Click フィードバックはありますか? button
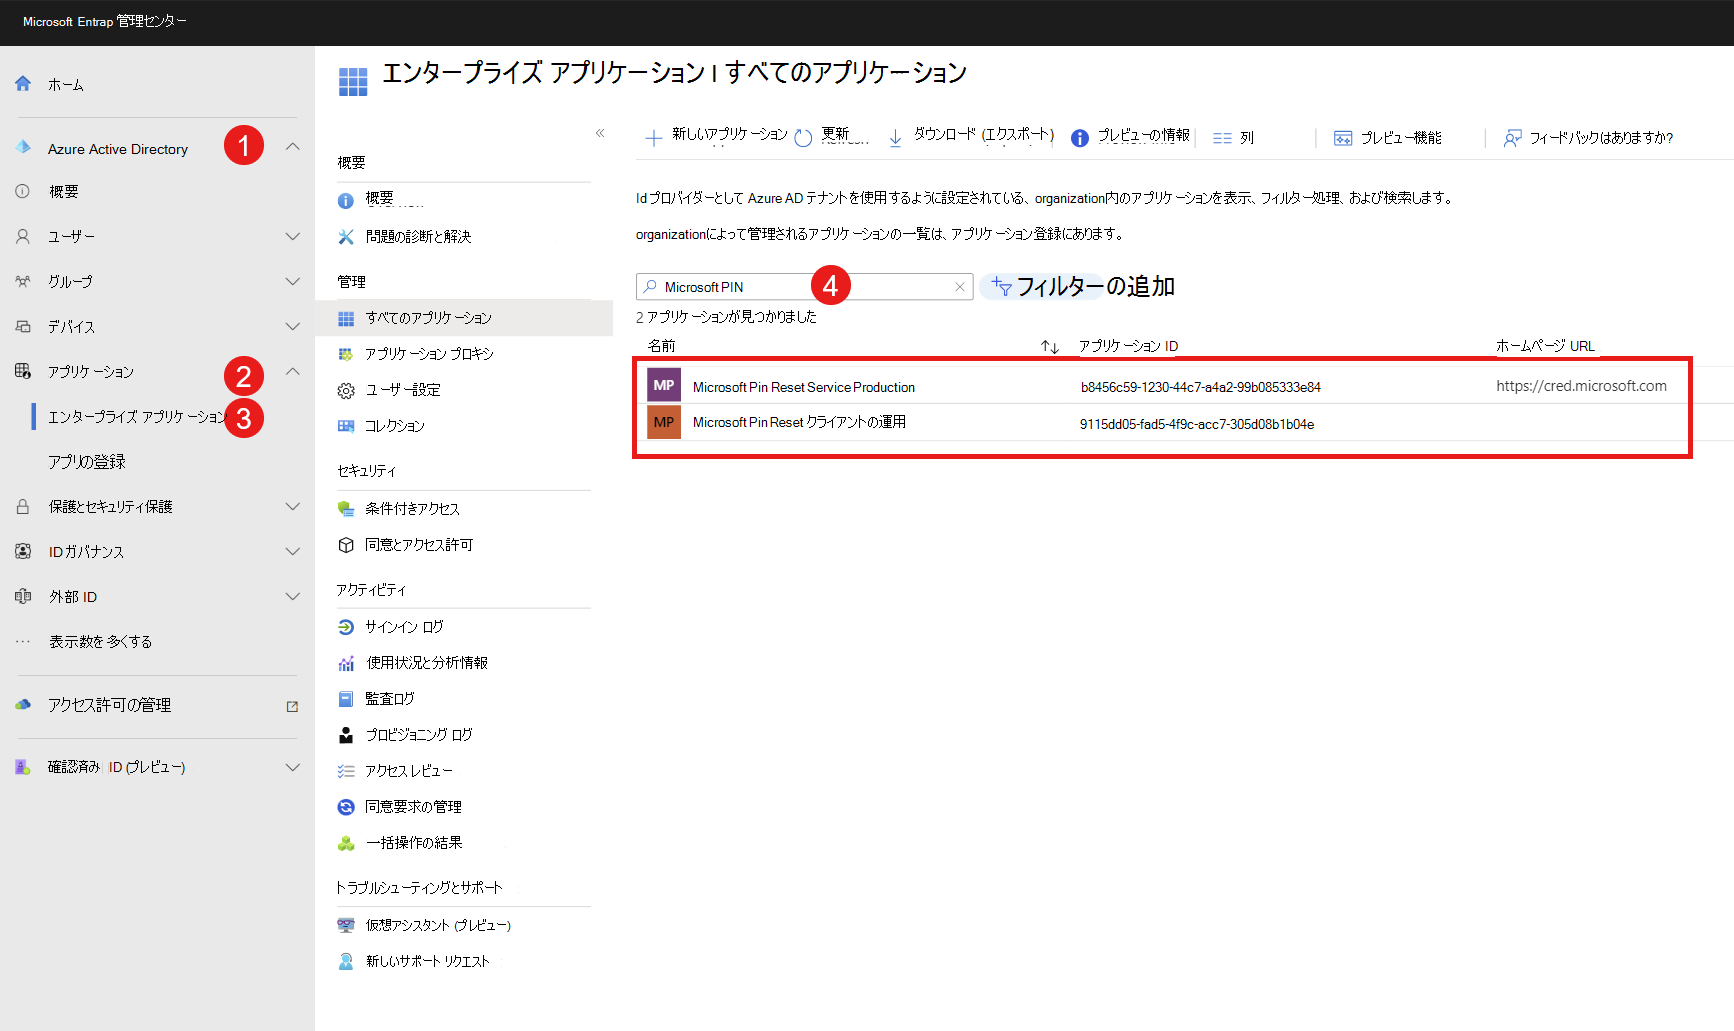1734x1031 pixels. 1589,138
